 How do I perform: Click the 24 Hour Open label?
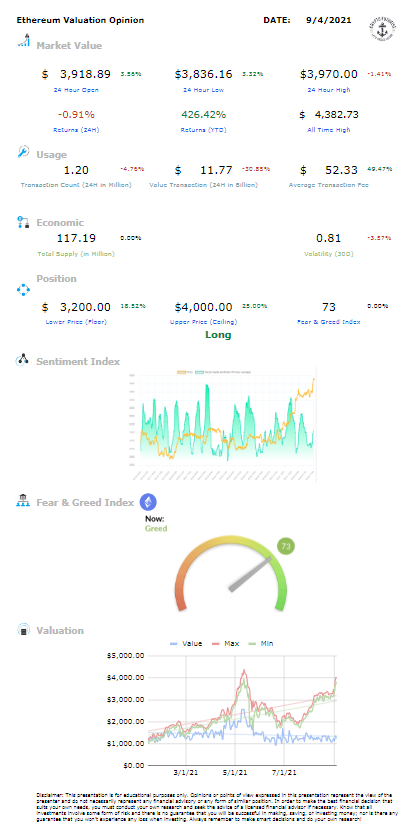click(x=76, y=90)
